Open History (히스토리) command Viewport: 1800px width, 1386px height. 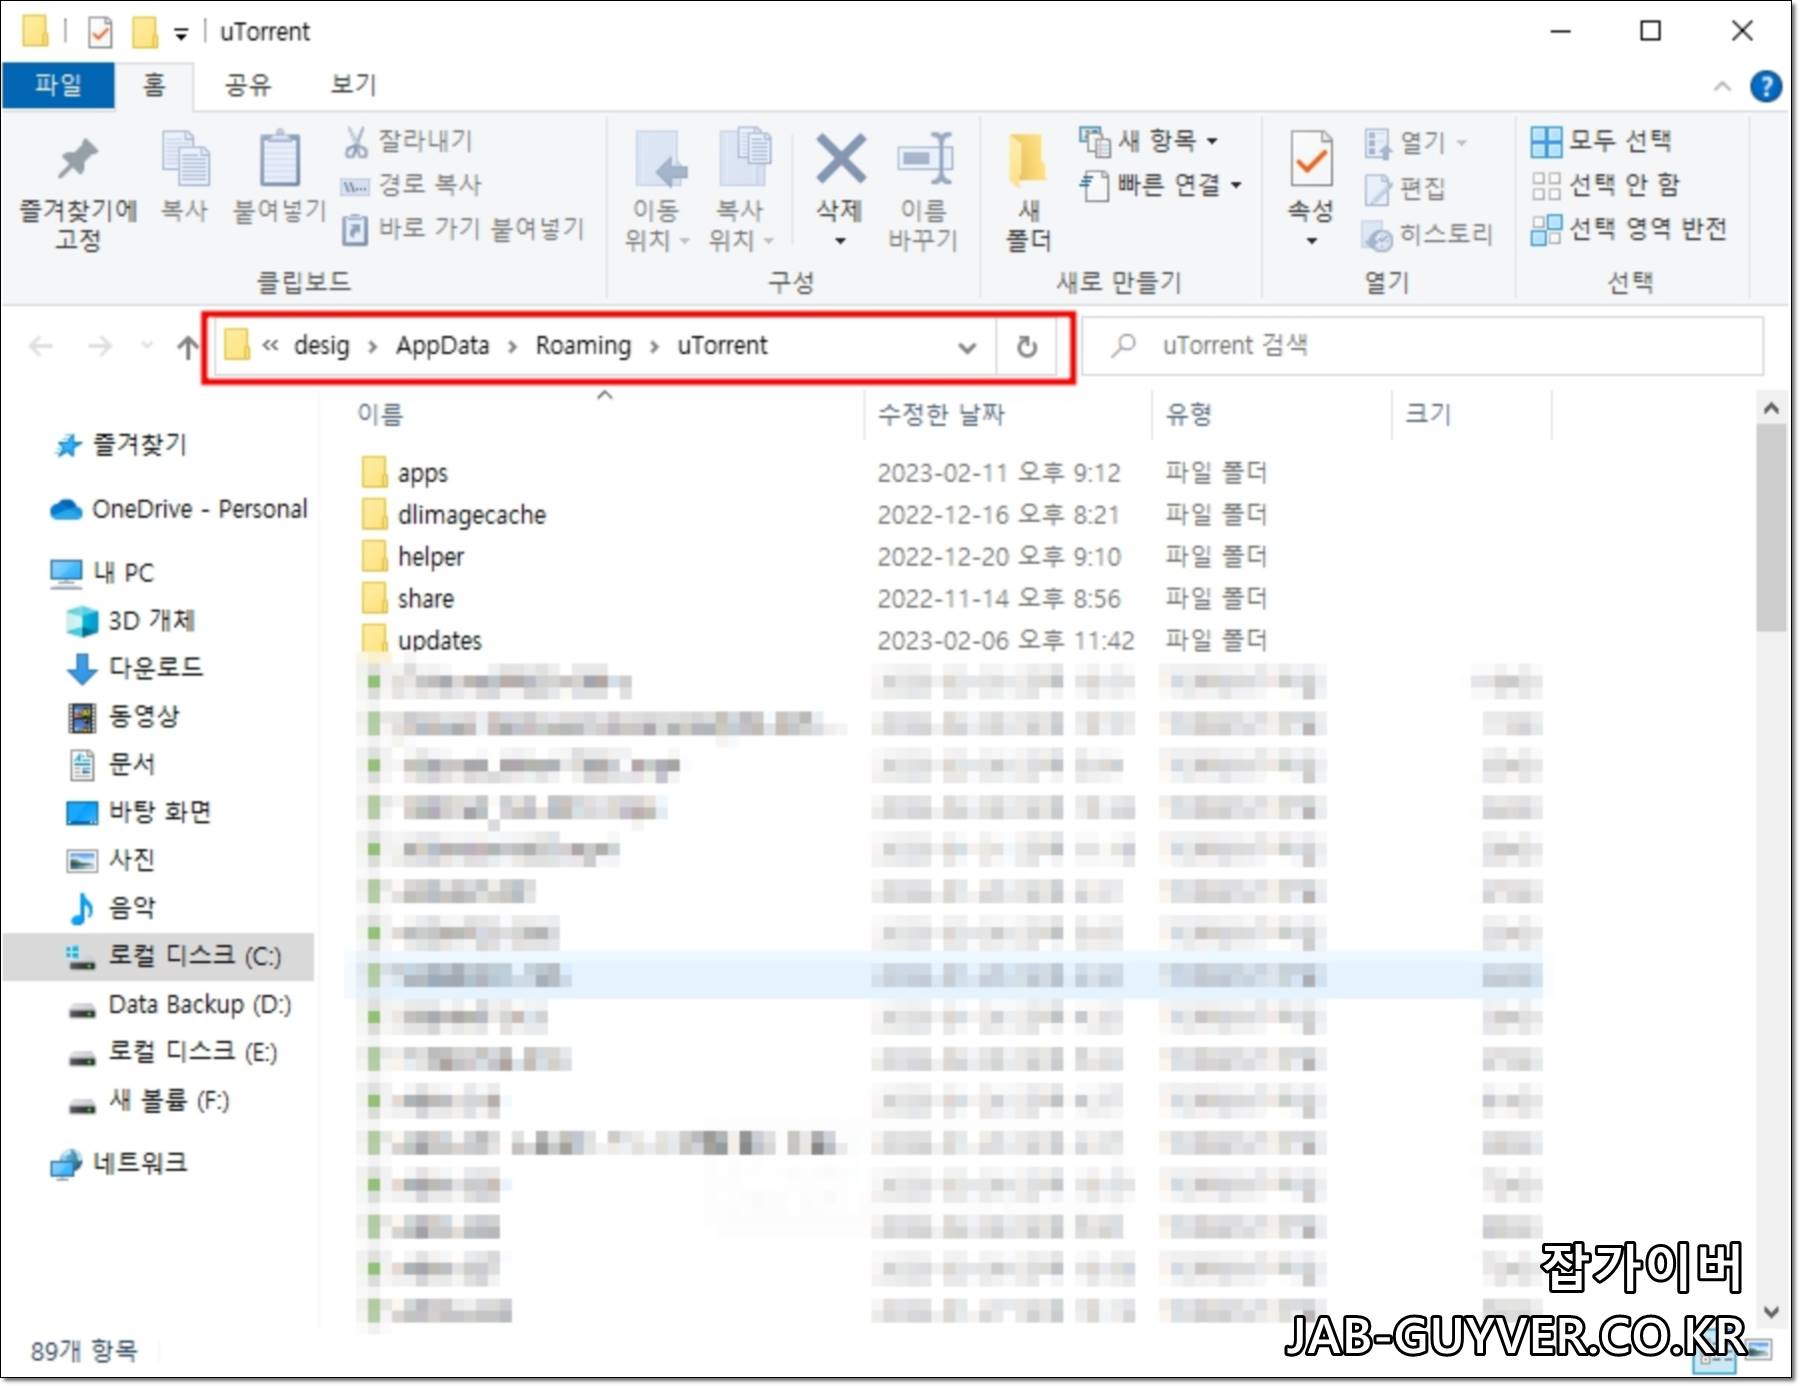pyautogui.click(x=1427, y=235)
